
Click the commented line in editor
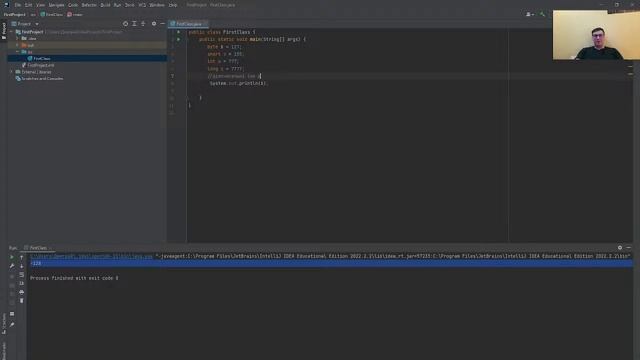tap(234, 76)
